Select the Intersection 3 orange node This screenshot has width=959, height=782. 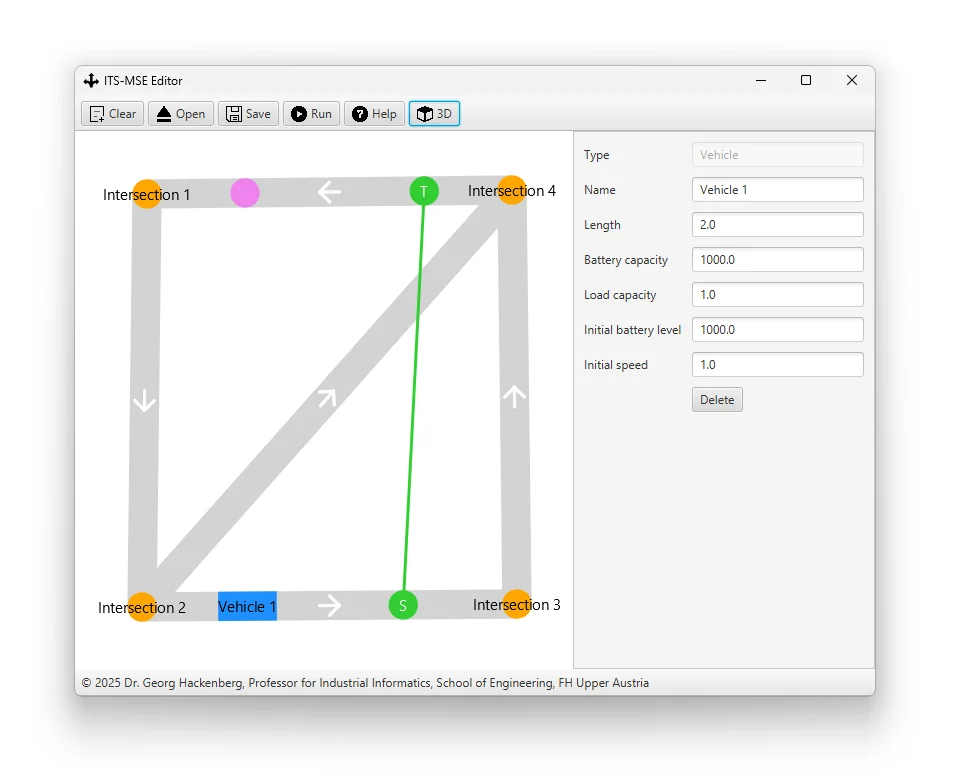click(x=517, y=604)
